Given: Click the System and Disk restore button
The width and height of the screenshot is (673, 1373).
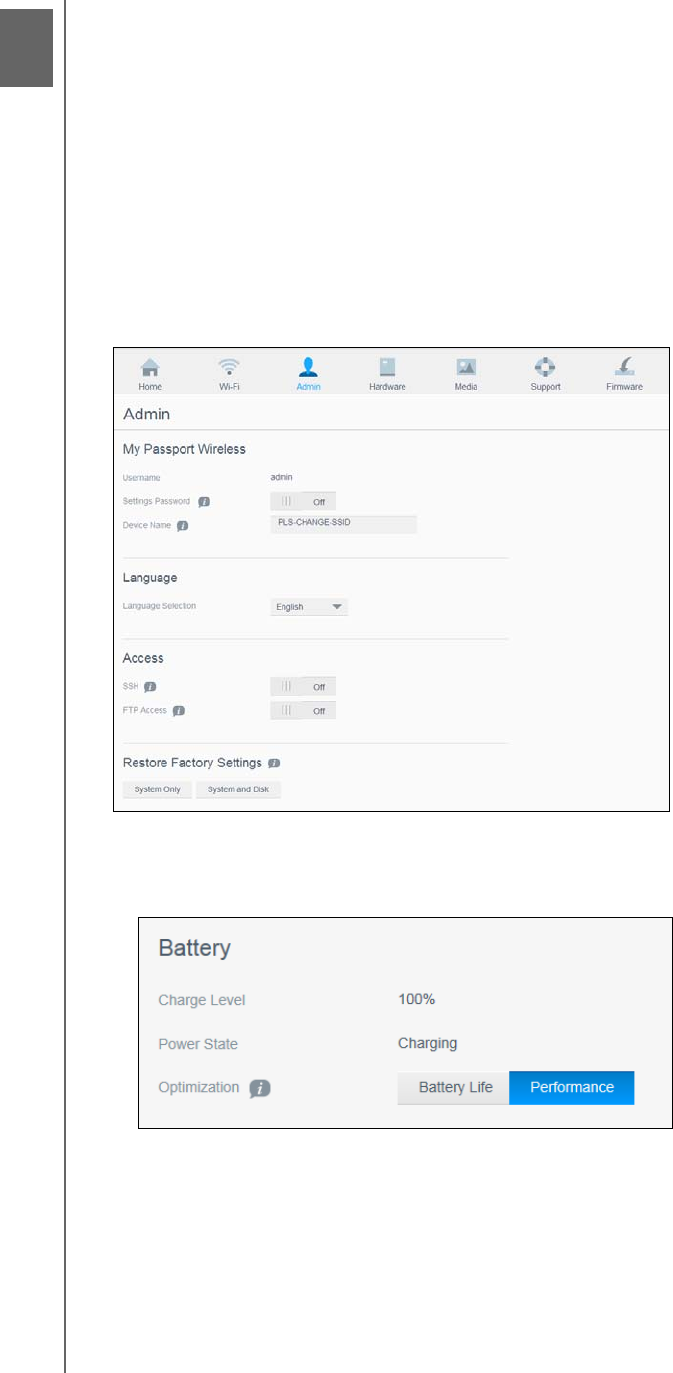Looking at the screenshot, I should pyautogui.click(x=238, y=790).
